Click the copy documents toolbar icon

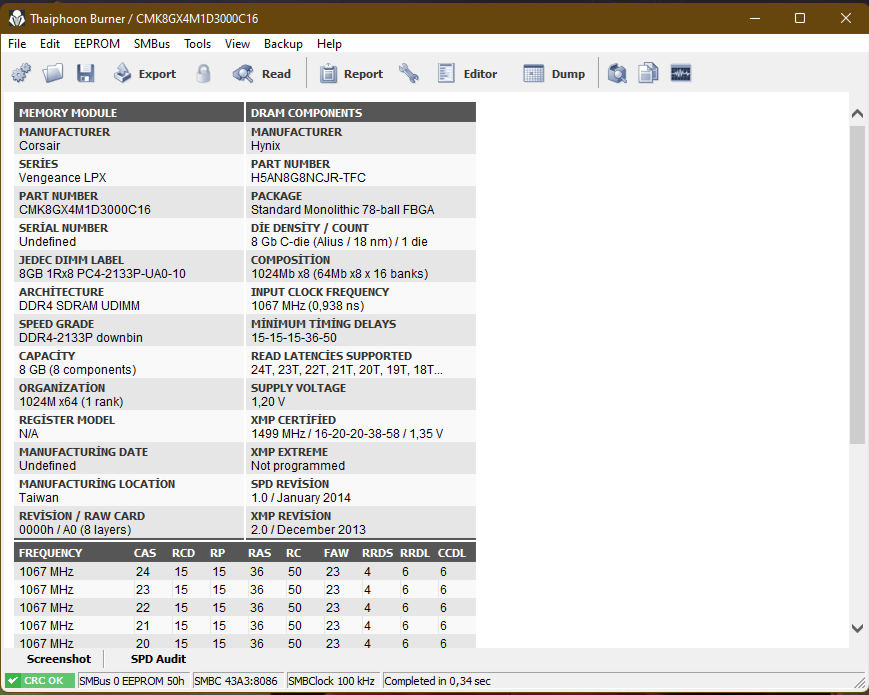point(648,73)
